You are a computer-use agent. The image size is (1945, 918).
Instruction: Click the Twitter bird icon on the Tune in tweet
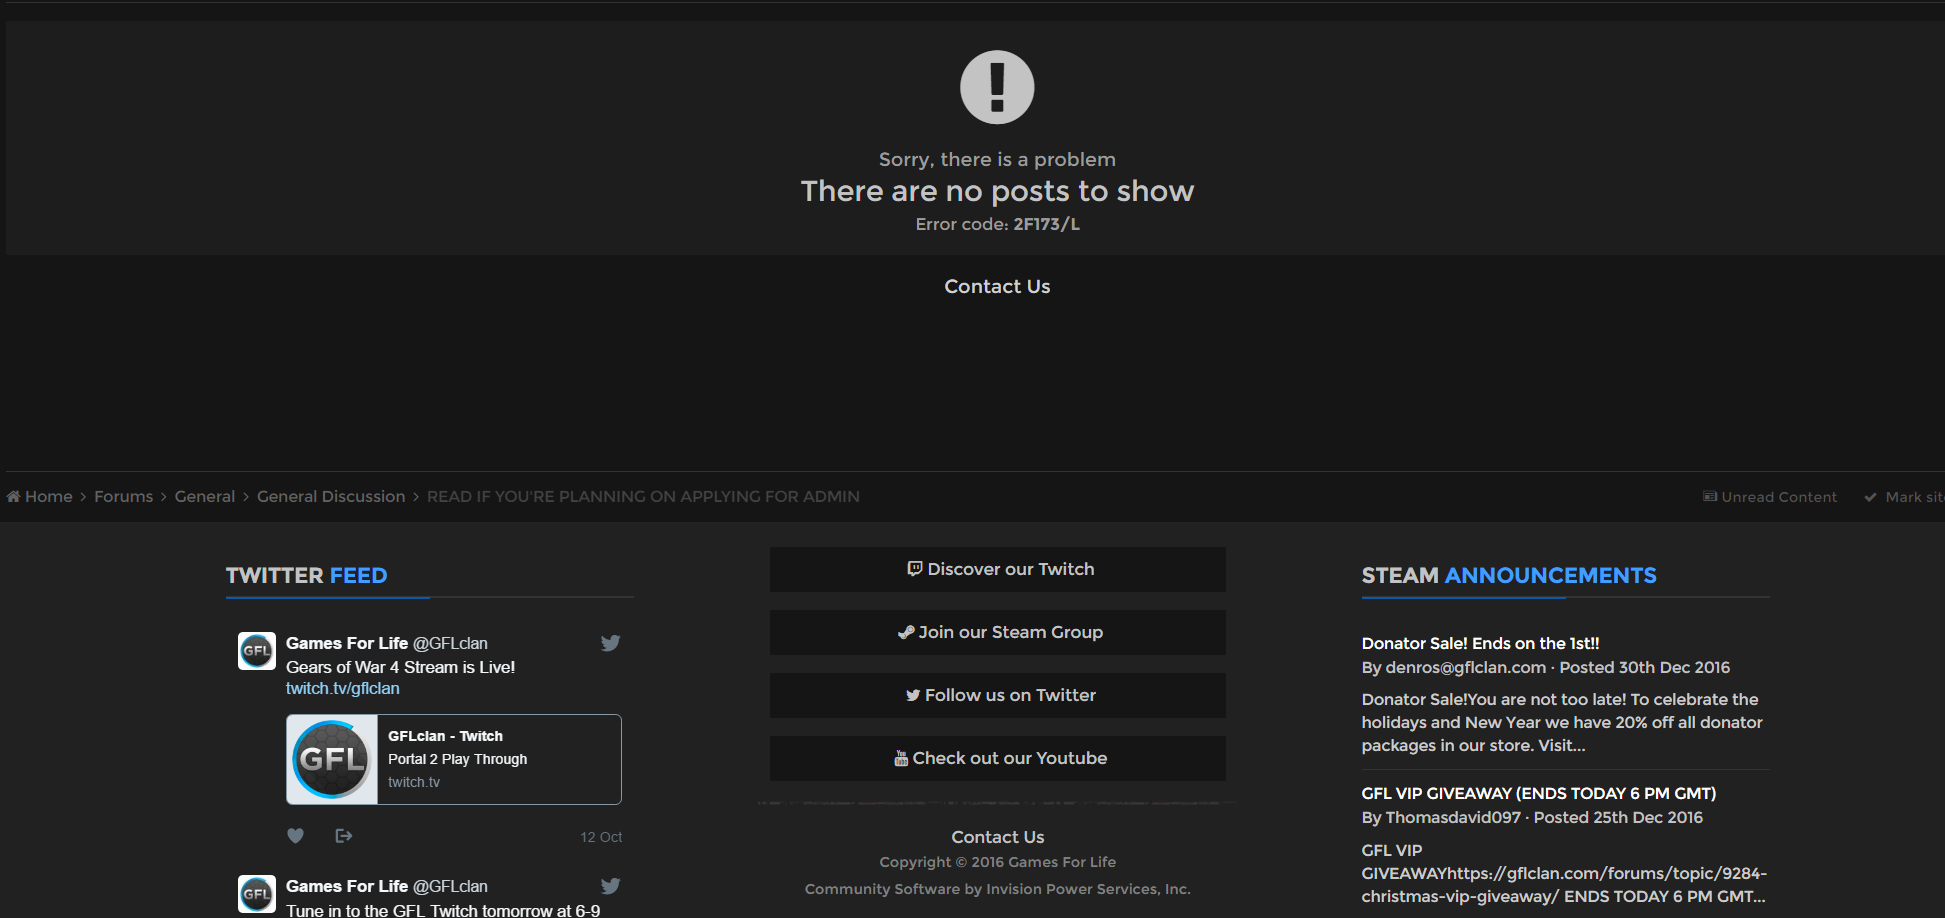[610, 886]
